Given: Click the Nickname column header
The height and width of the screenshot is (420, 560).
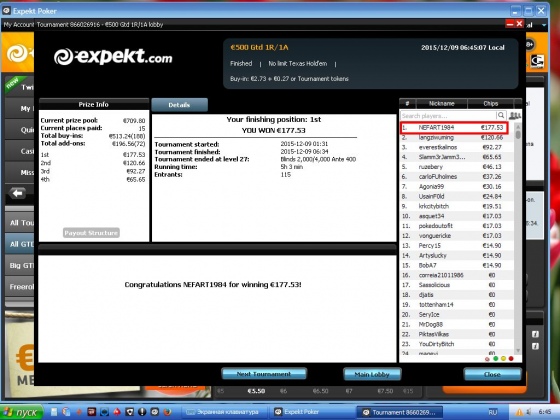Looking at the screenshot, I should 441,104.
